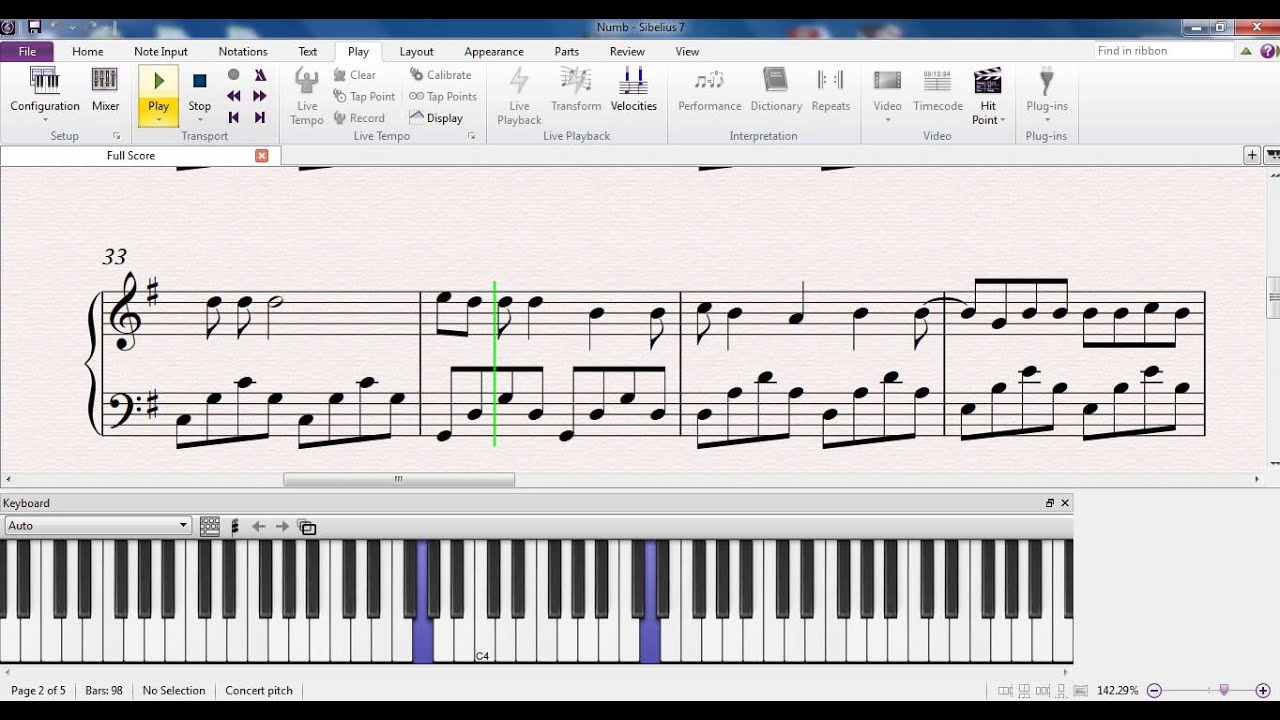Zoom in with the plus button
Viewport: 1280px width, 720px height.
click(x=1263, y=690)
